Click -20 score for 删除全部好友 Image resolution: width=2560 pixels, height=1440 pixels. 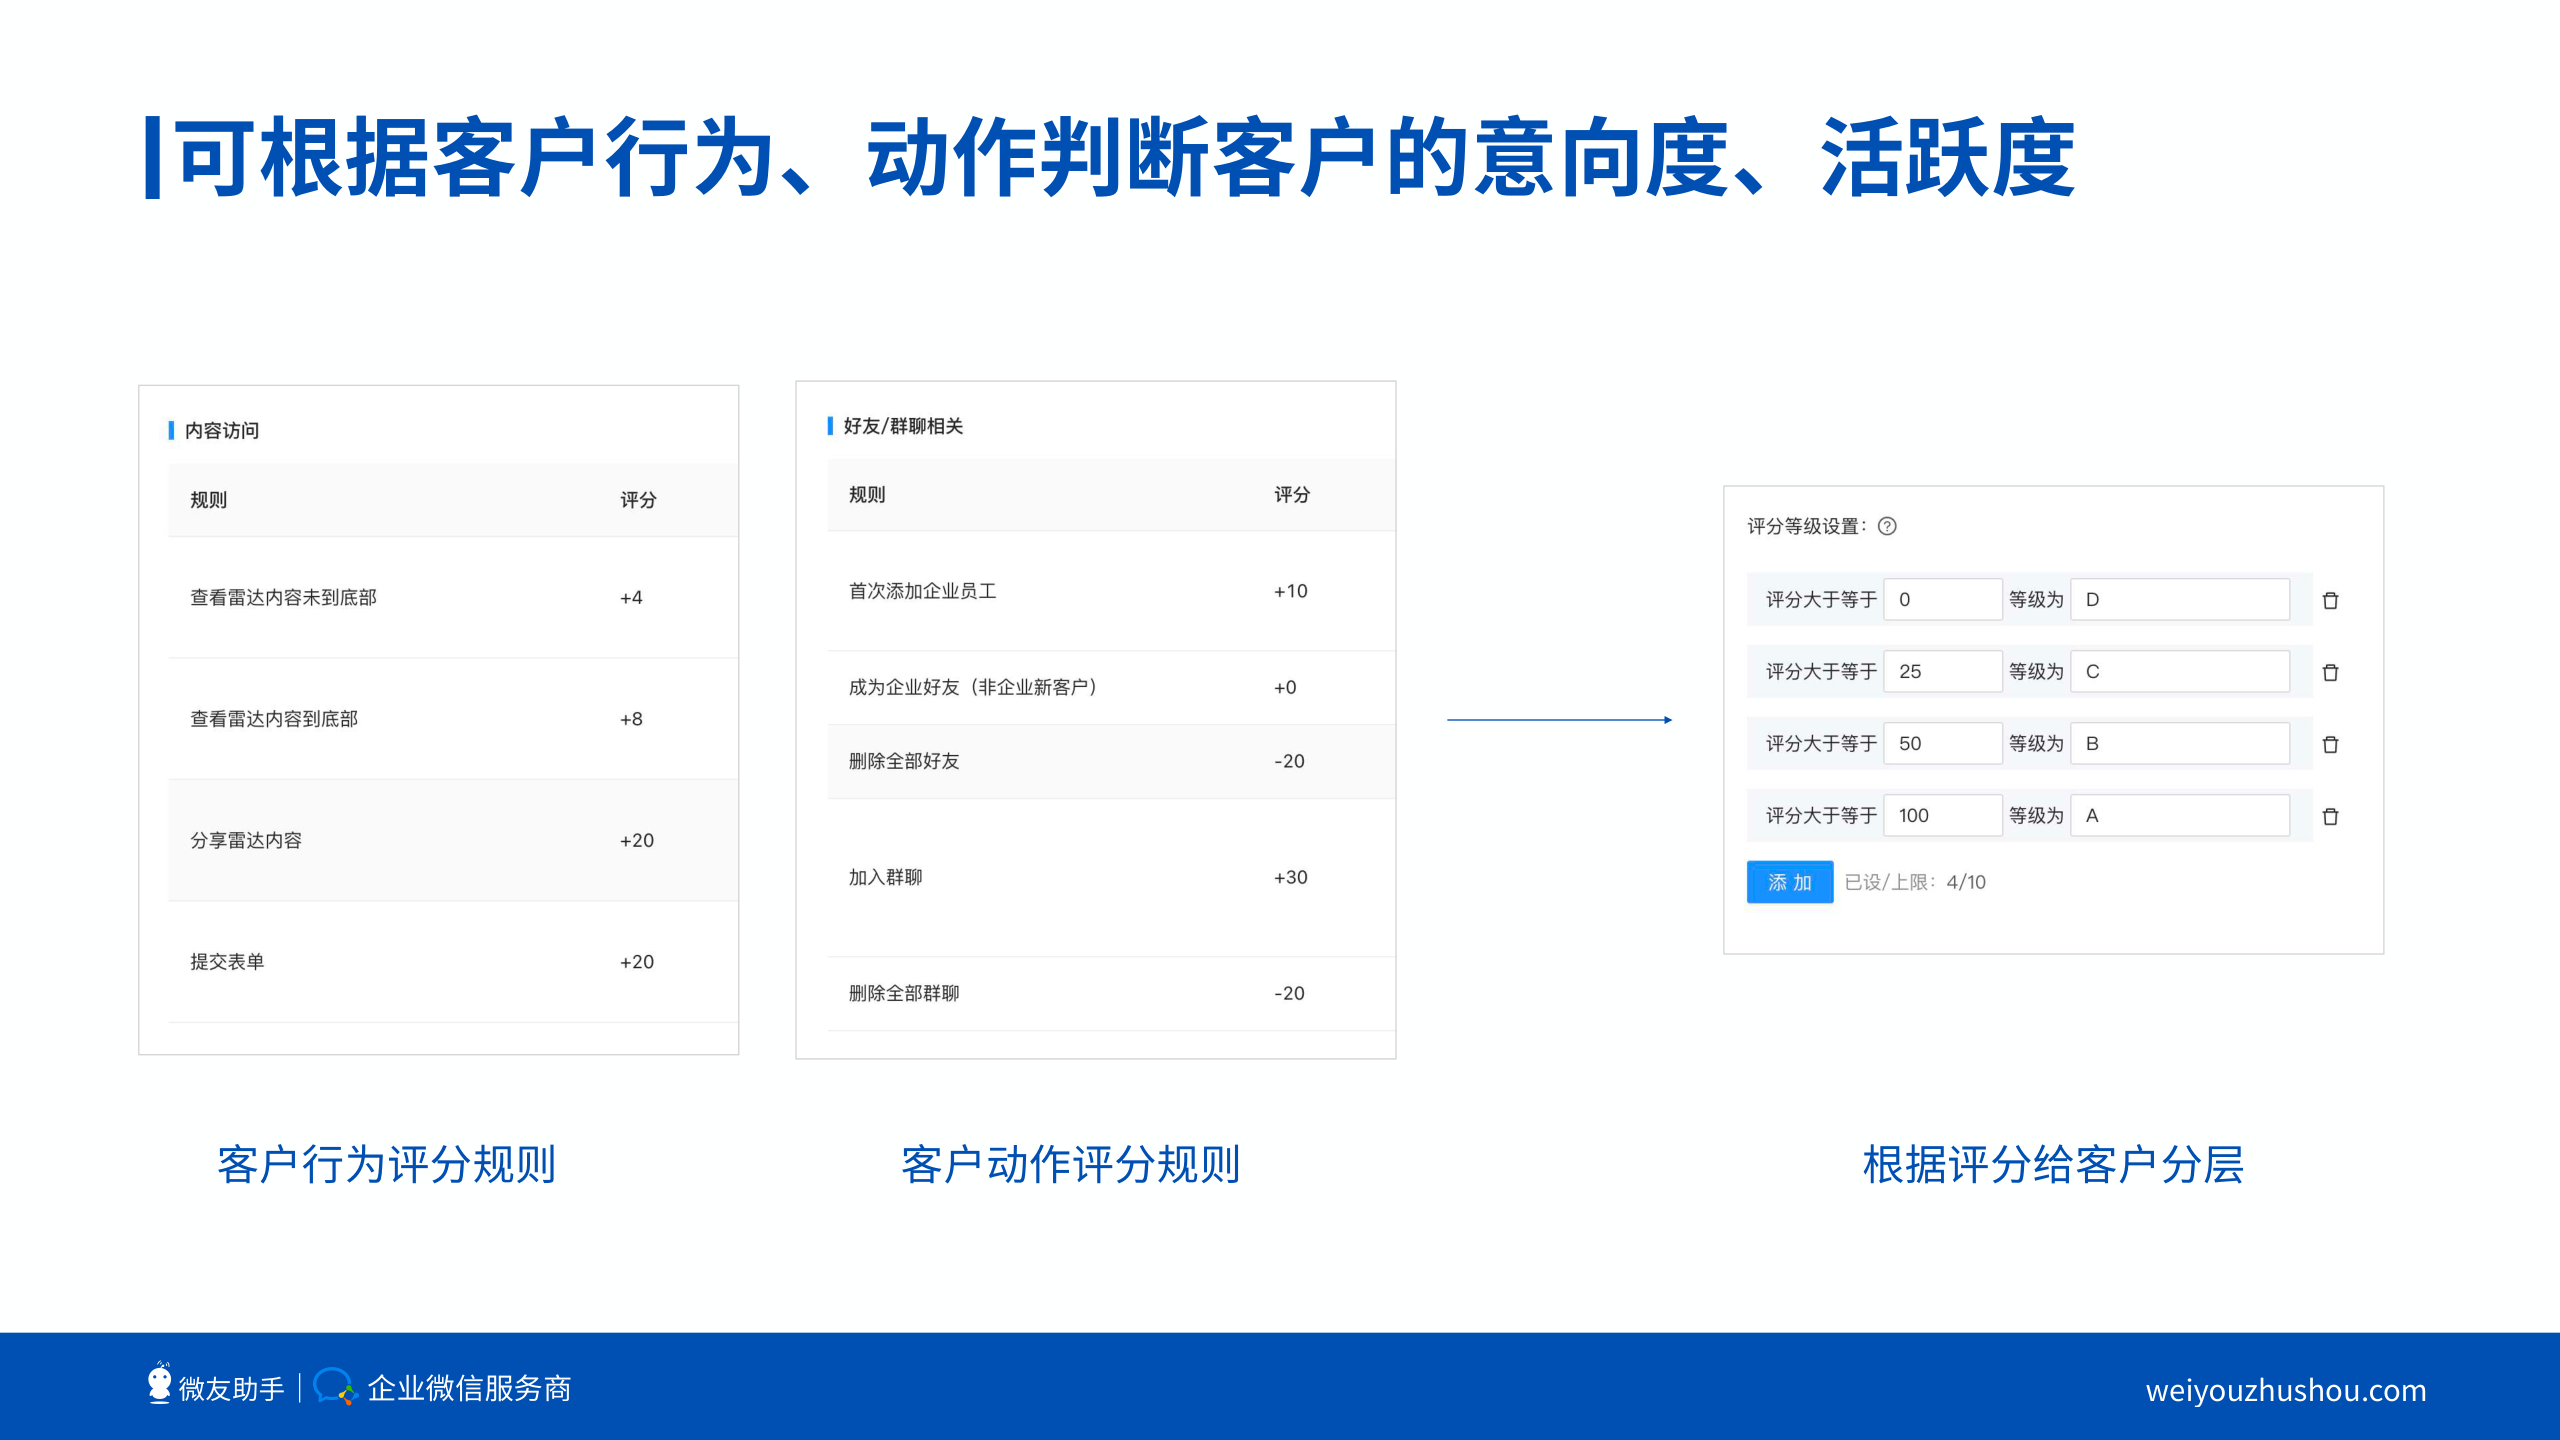(1289, 761)
